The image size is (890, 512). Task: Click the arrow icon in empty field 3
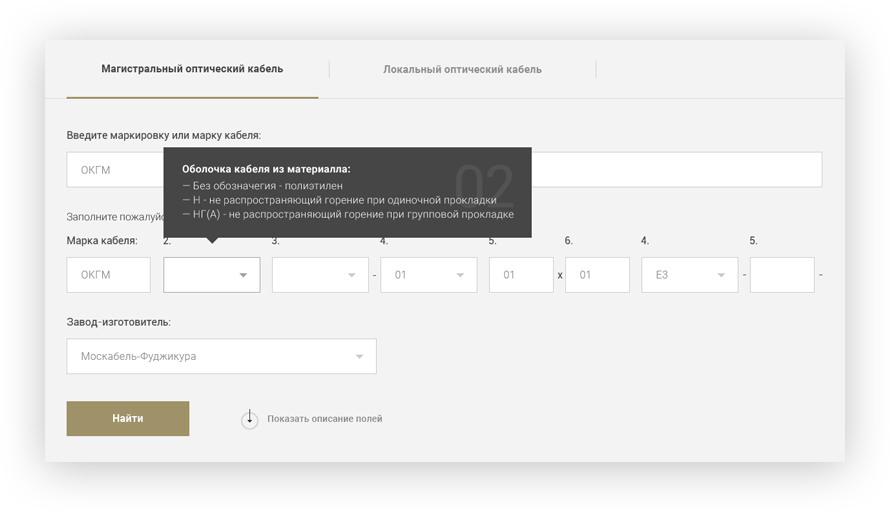point(352,275)
